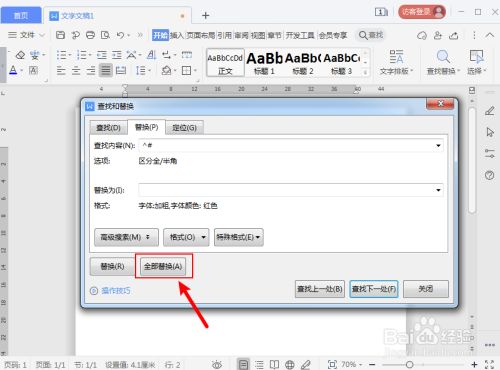Align text left in paragraph toolbar
This screenshot has width=500, height=370.
pyautogui.click(x=61, y=70)
